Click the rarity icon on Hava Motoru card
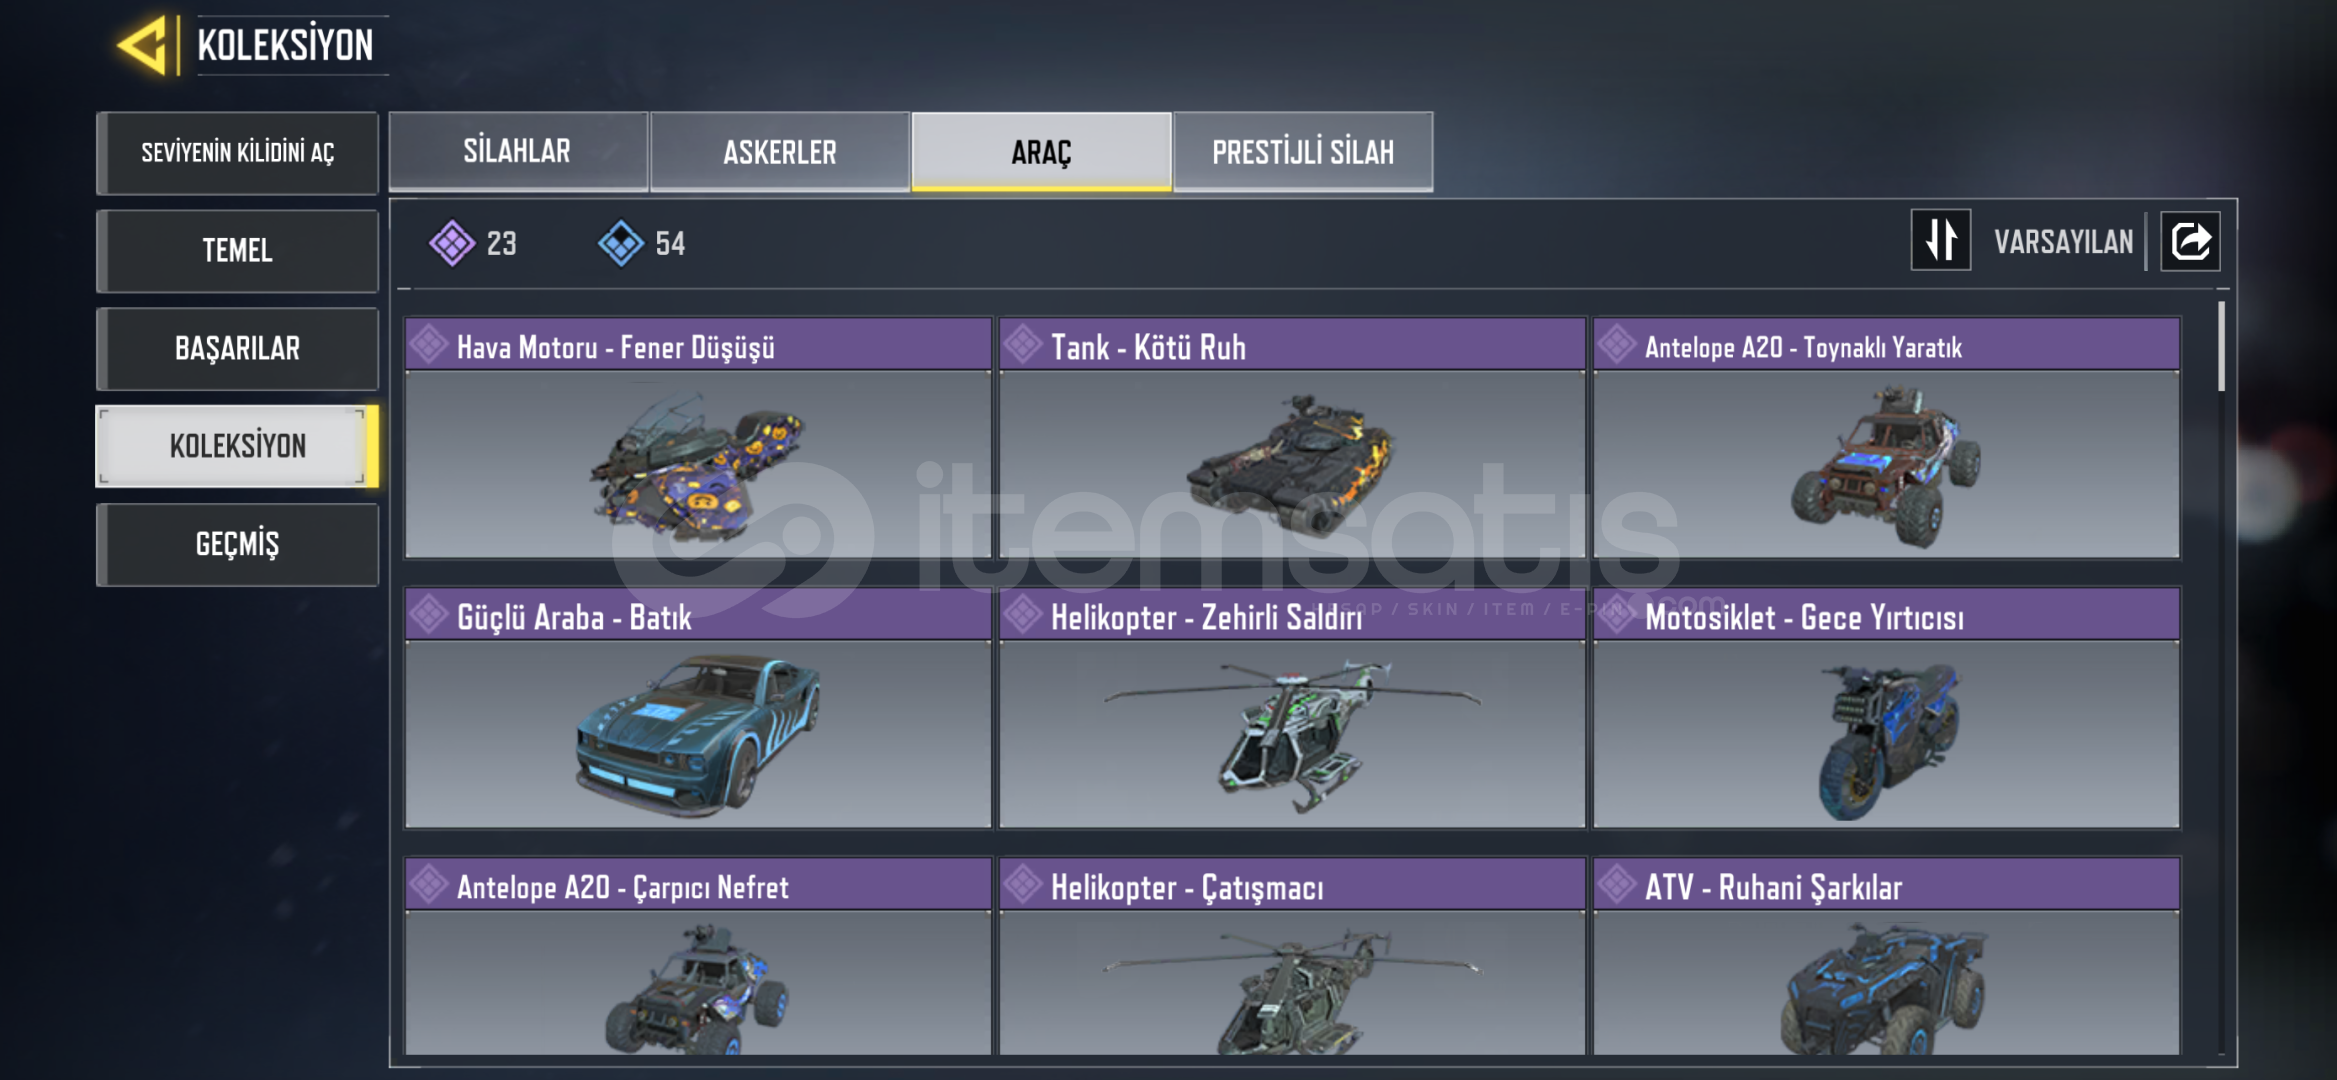The width and height of the screenshot is (2337, 1080). [x=429, y=345]
